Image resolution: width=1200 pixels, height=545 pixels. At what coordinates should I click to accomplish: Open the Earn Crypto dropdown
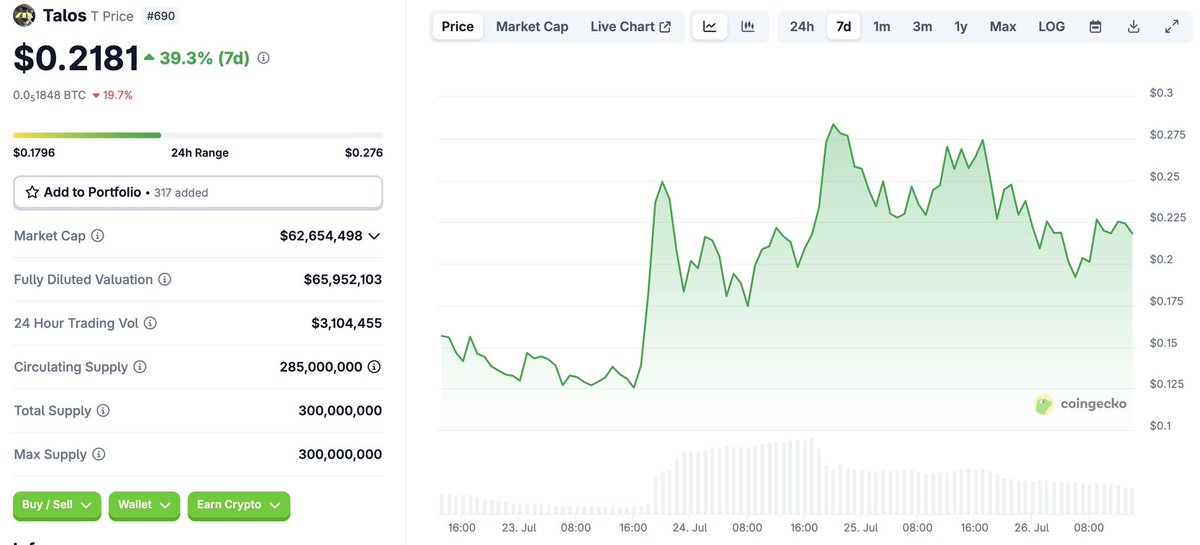pos(239,505)
